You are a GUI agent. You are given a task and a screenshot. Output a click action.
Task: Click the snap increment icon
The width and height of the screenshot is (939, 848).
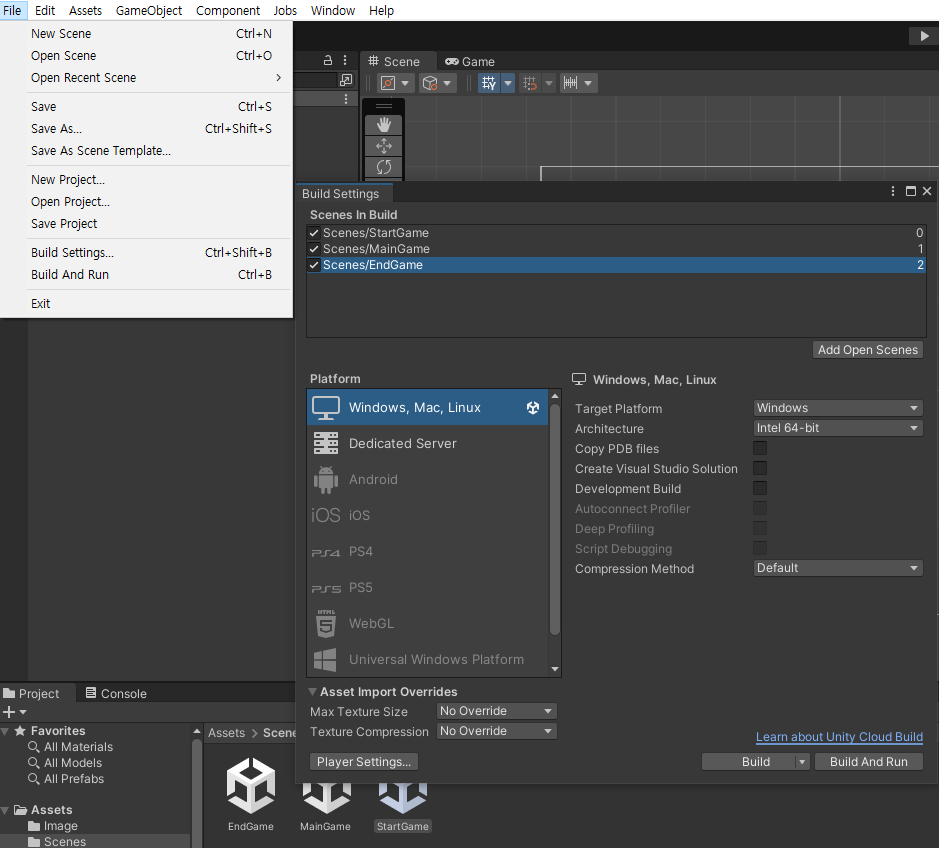point(530,83)
